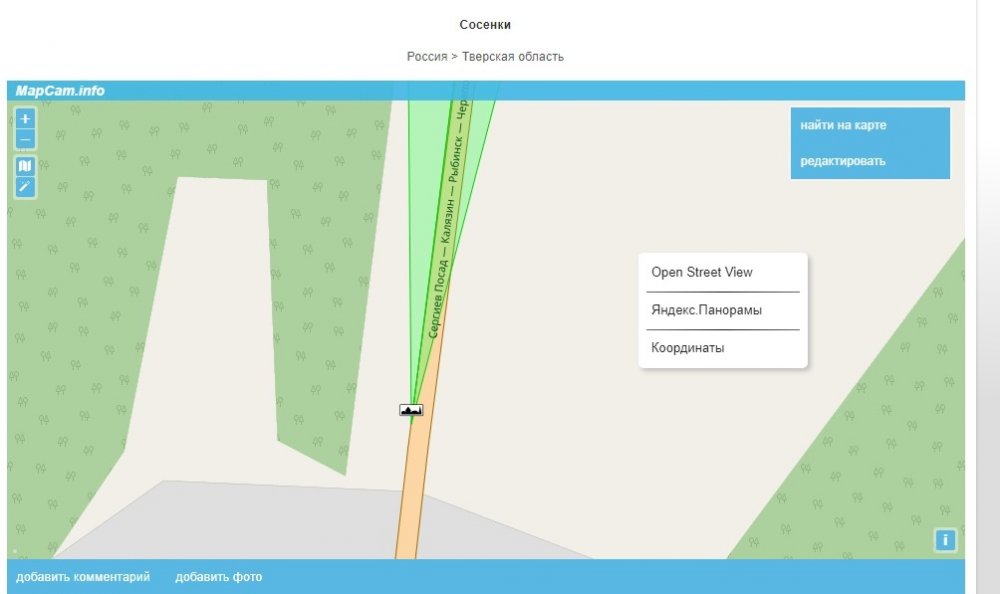Zoom in on the map
This screenshot has width=1000, height=594.
(x=25, y=119)
